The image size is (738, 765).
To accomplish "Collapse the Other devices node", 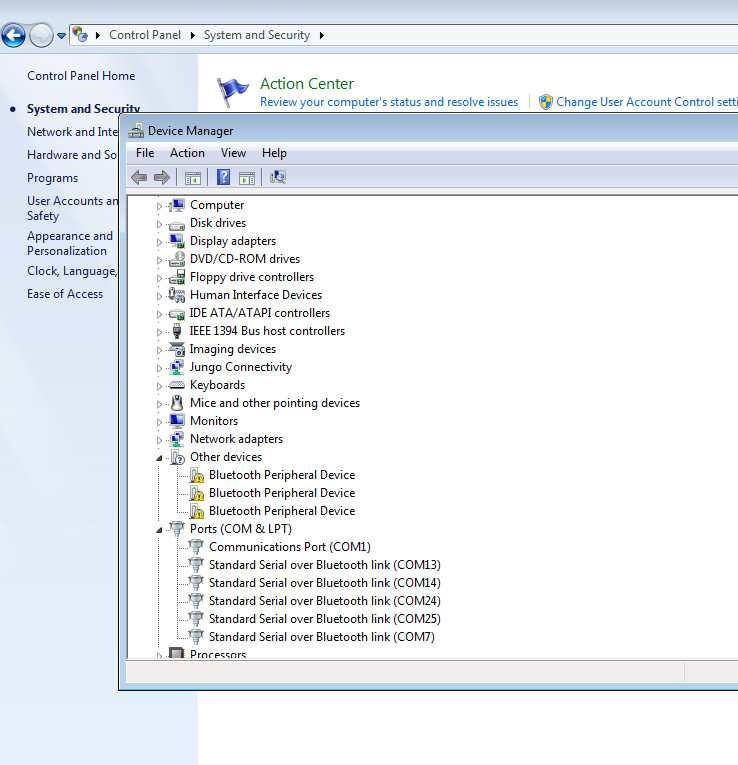I will point(159,458).
